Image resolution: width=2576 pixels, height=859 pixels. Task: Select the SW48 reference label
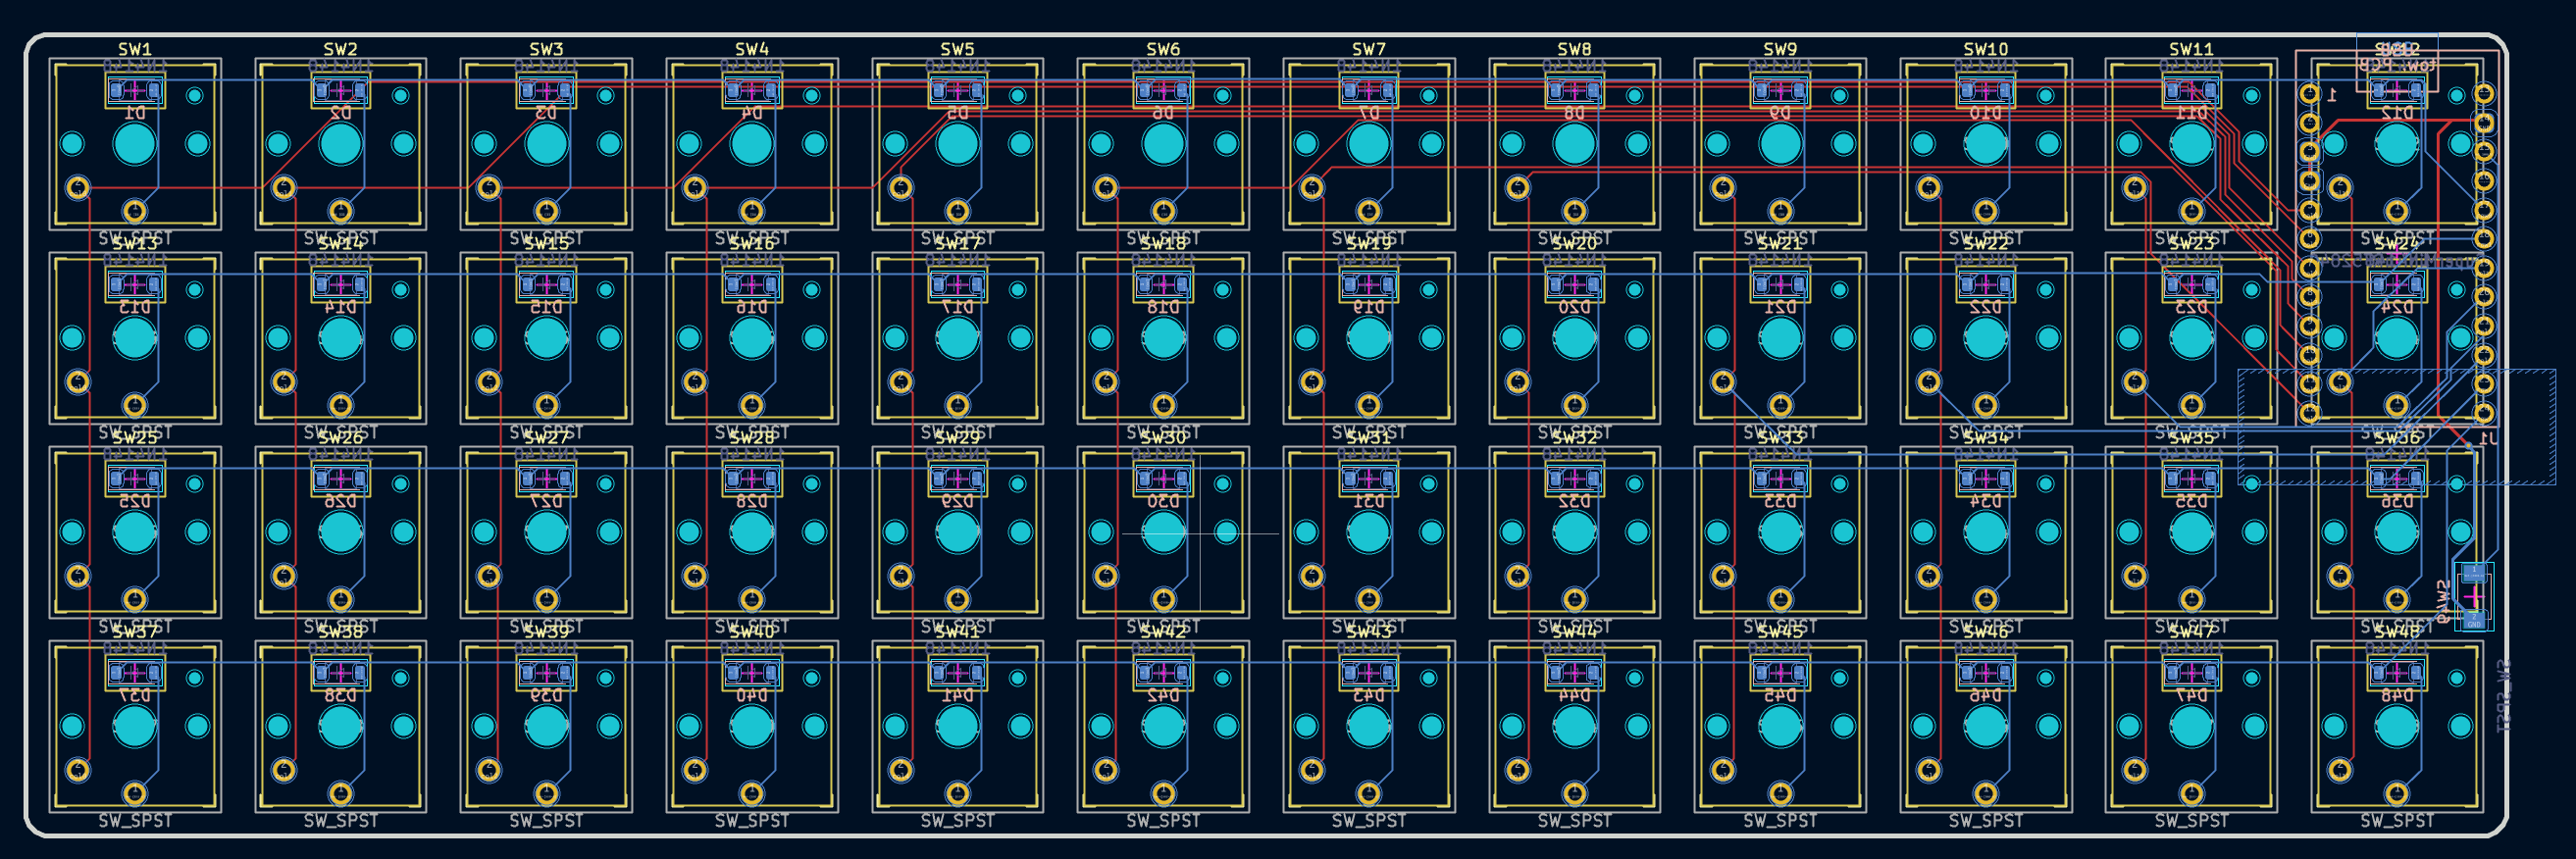pos(2396,632)
